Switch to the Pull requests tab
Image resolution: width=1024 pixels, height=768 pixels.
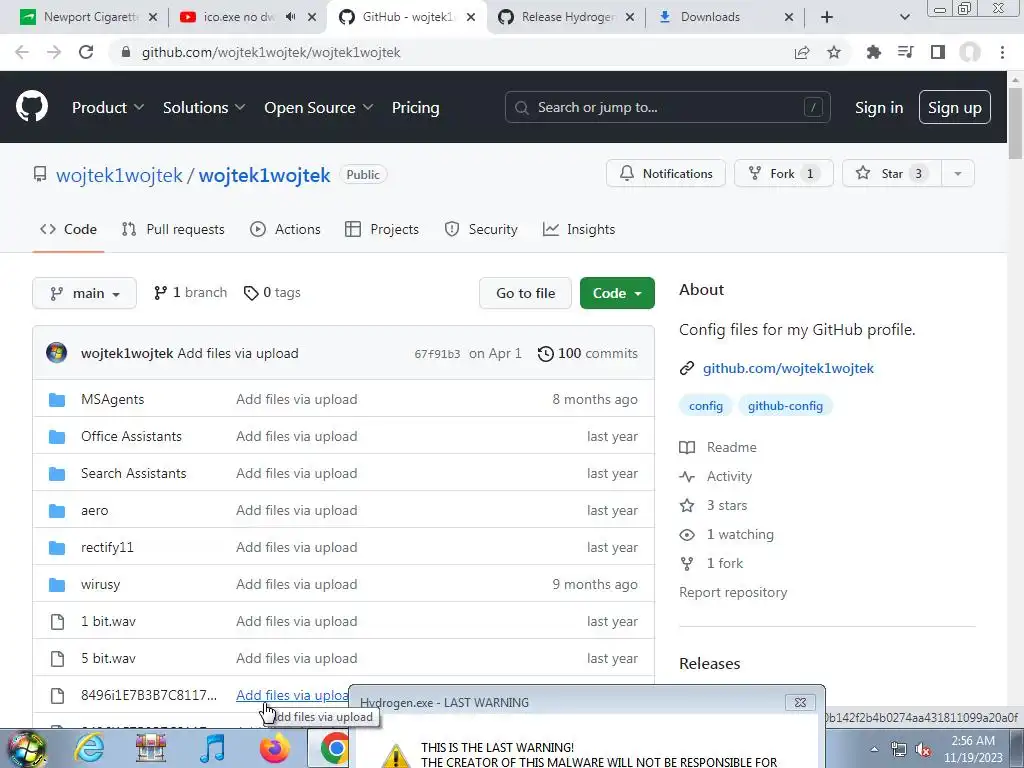(173, 229)
